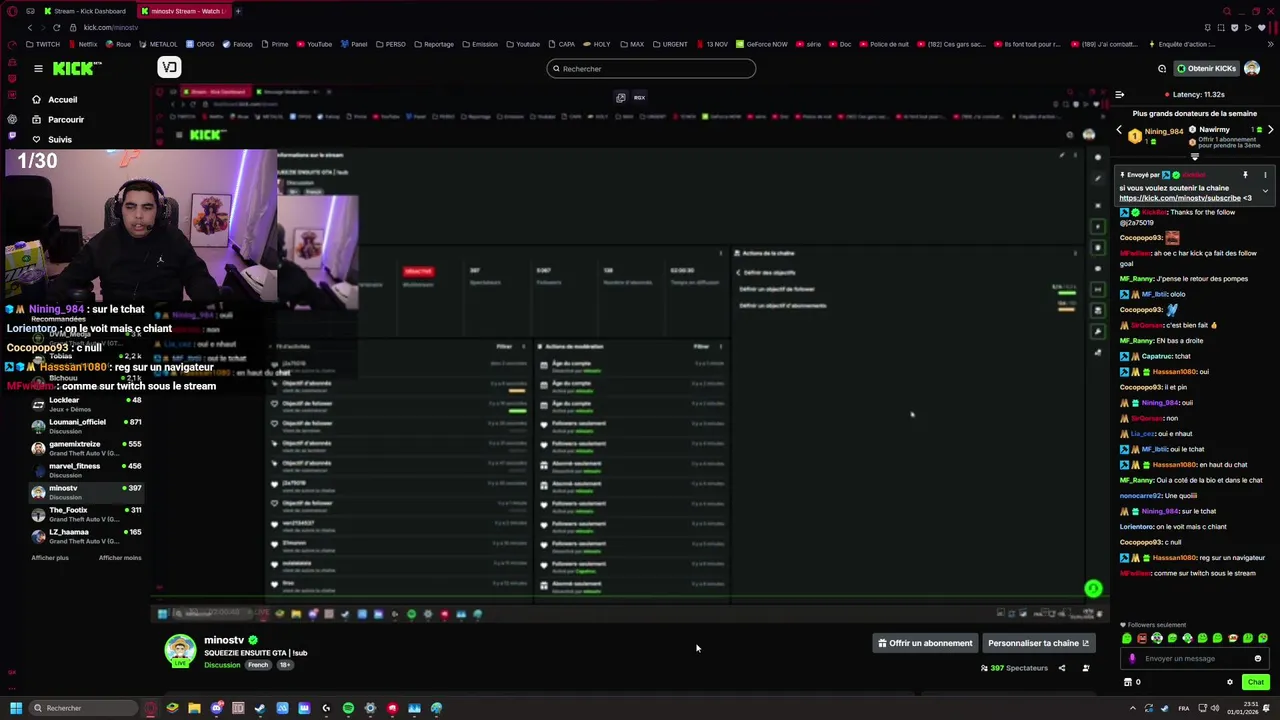Viewport: 1280px width, 720px height.
Task: Click the 397 Spectateurs counter
Action: tap(1013, 668)
